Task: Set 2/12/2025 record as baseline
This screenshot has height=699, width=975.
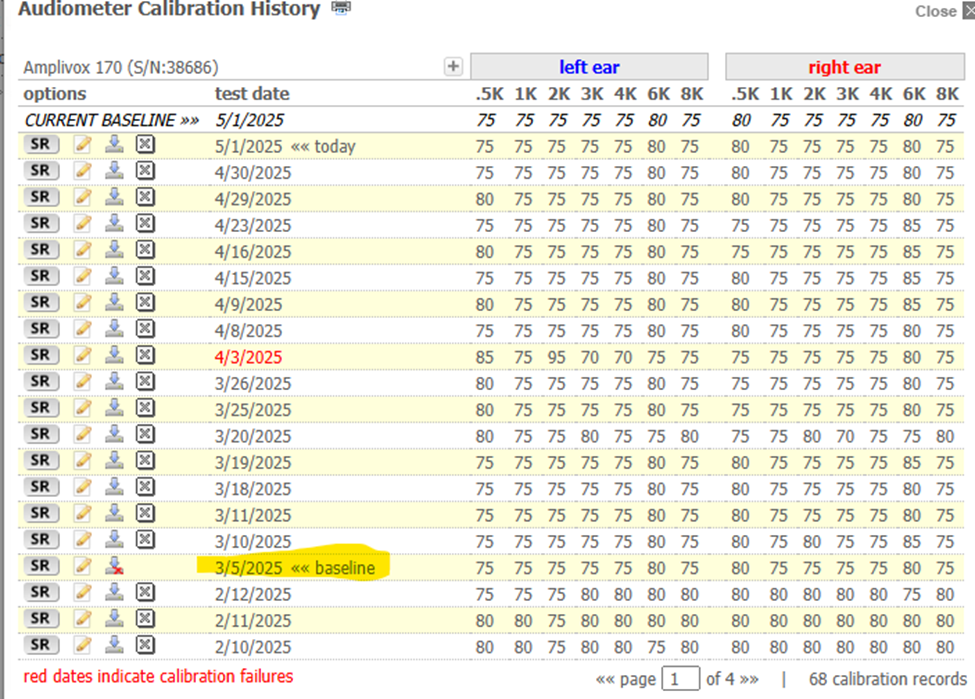Action: coord(115,592)
